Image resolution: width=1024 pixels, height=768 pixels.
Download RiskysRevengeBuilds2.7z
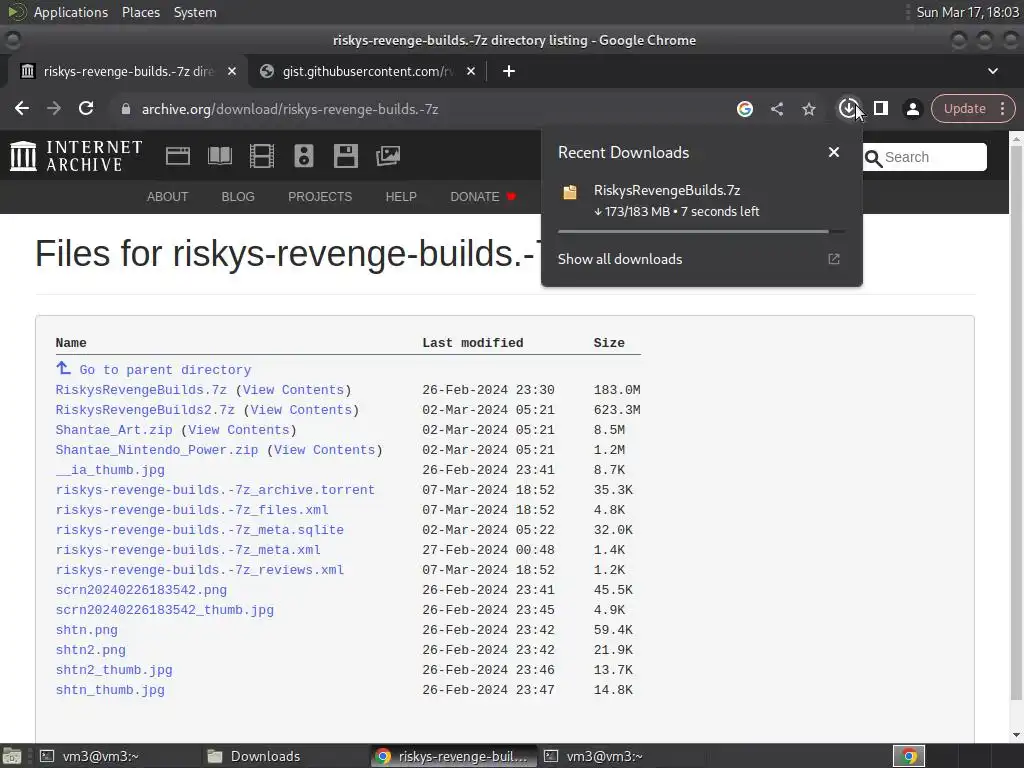(145, 410)
